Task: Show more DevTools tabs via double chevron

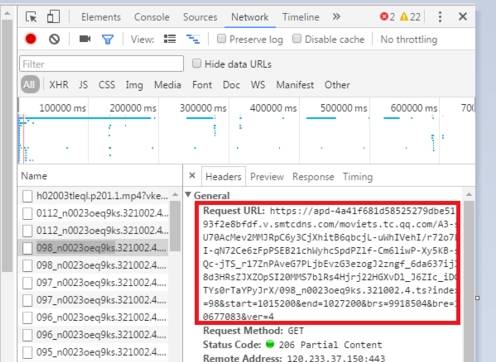Action: tap(336, 17)
